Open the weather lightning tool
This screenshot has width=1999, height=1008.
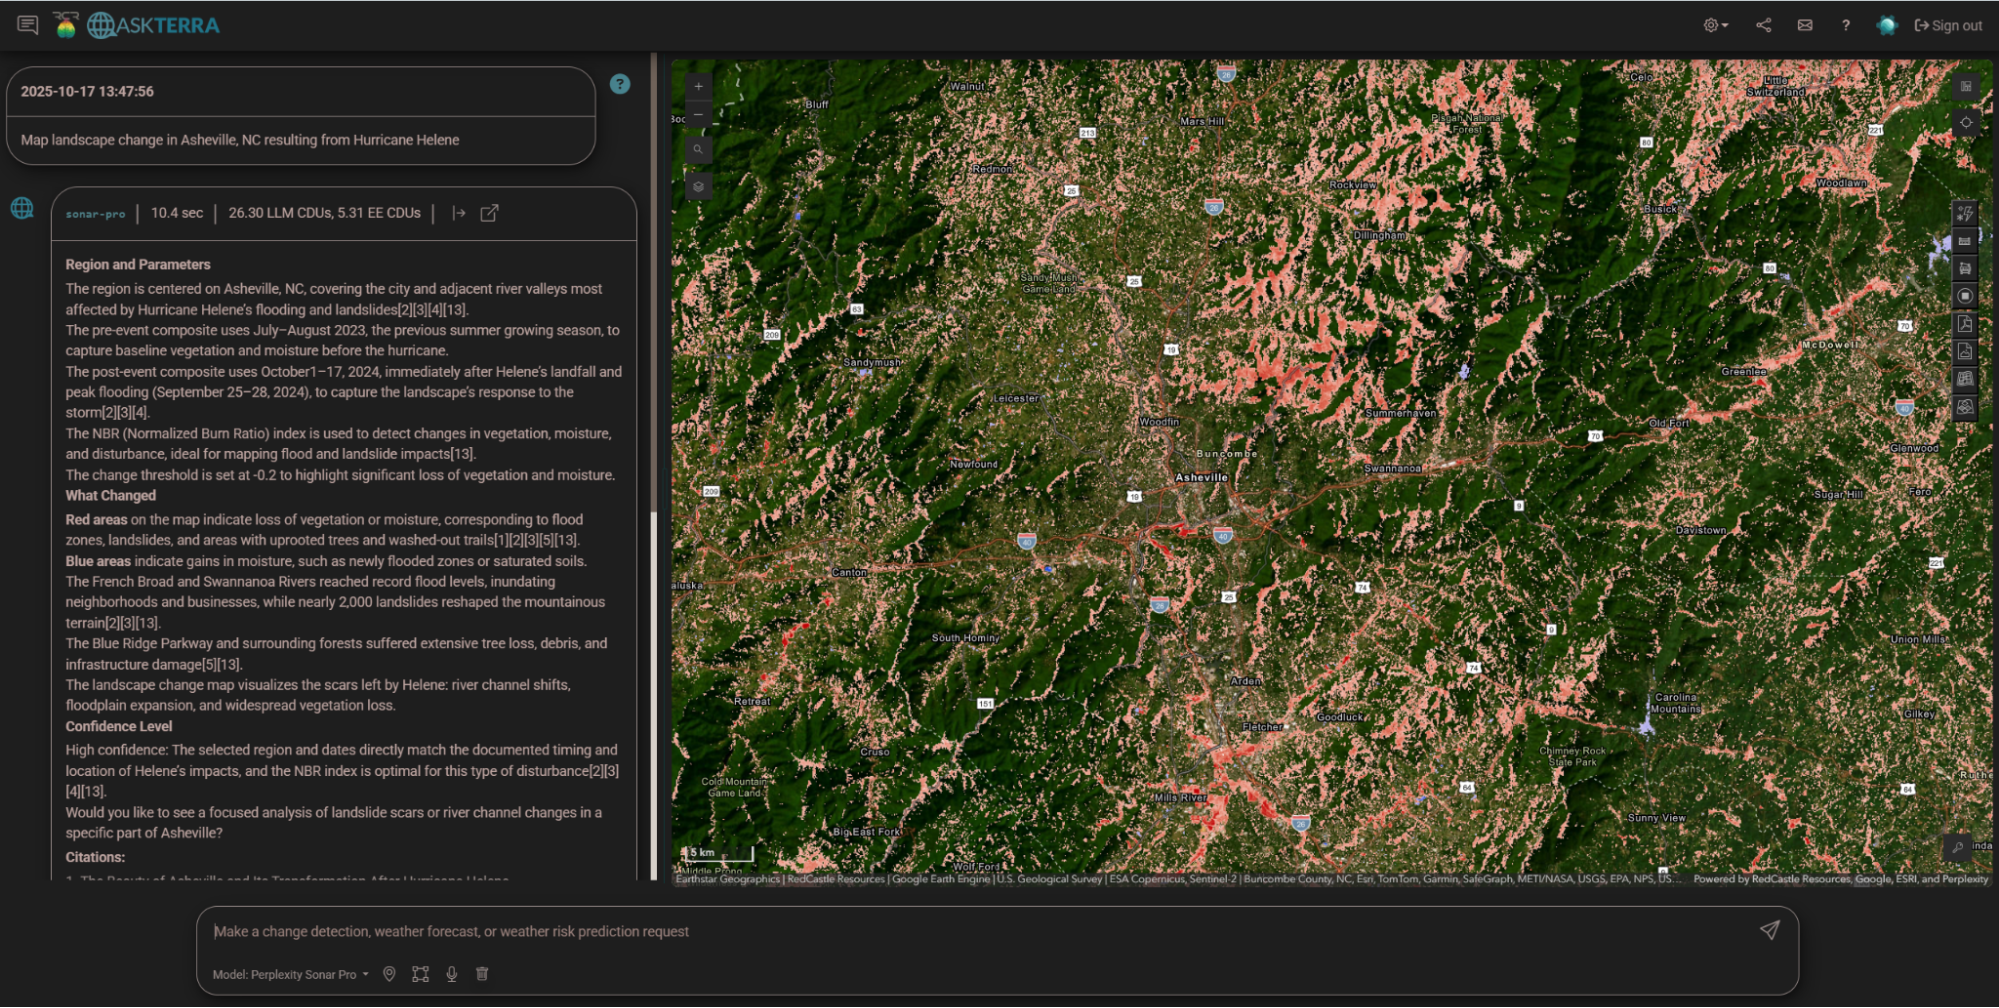click(x=1964, y=213)
